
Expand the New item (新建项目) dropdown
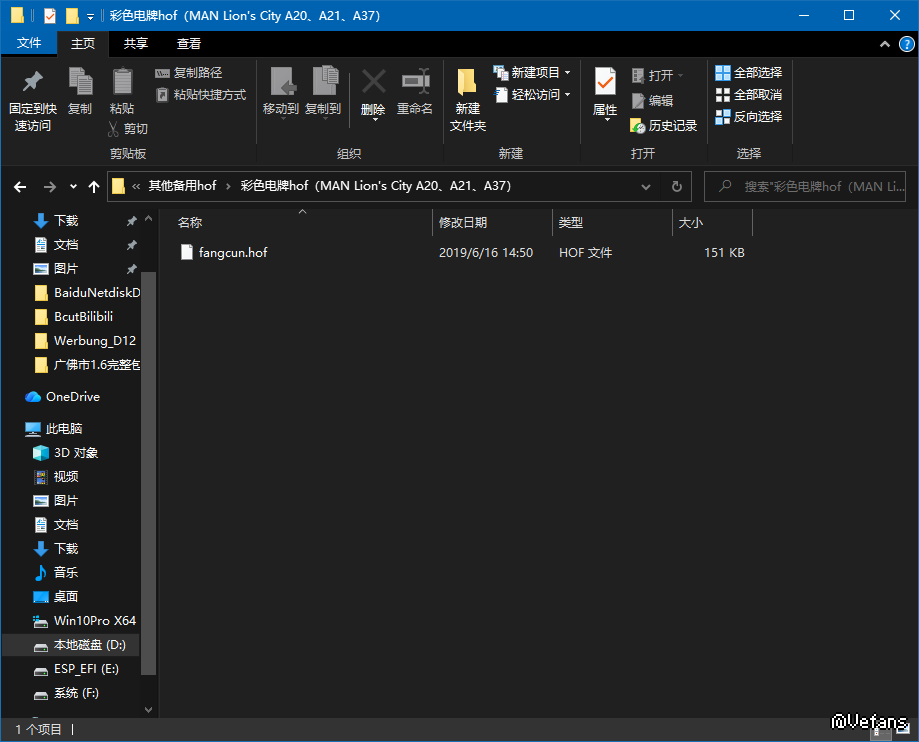567,73
